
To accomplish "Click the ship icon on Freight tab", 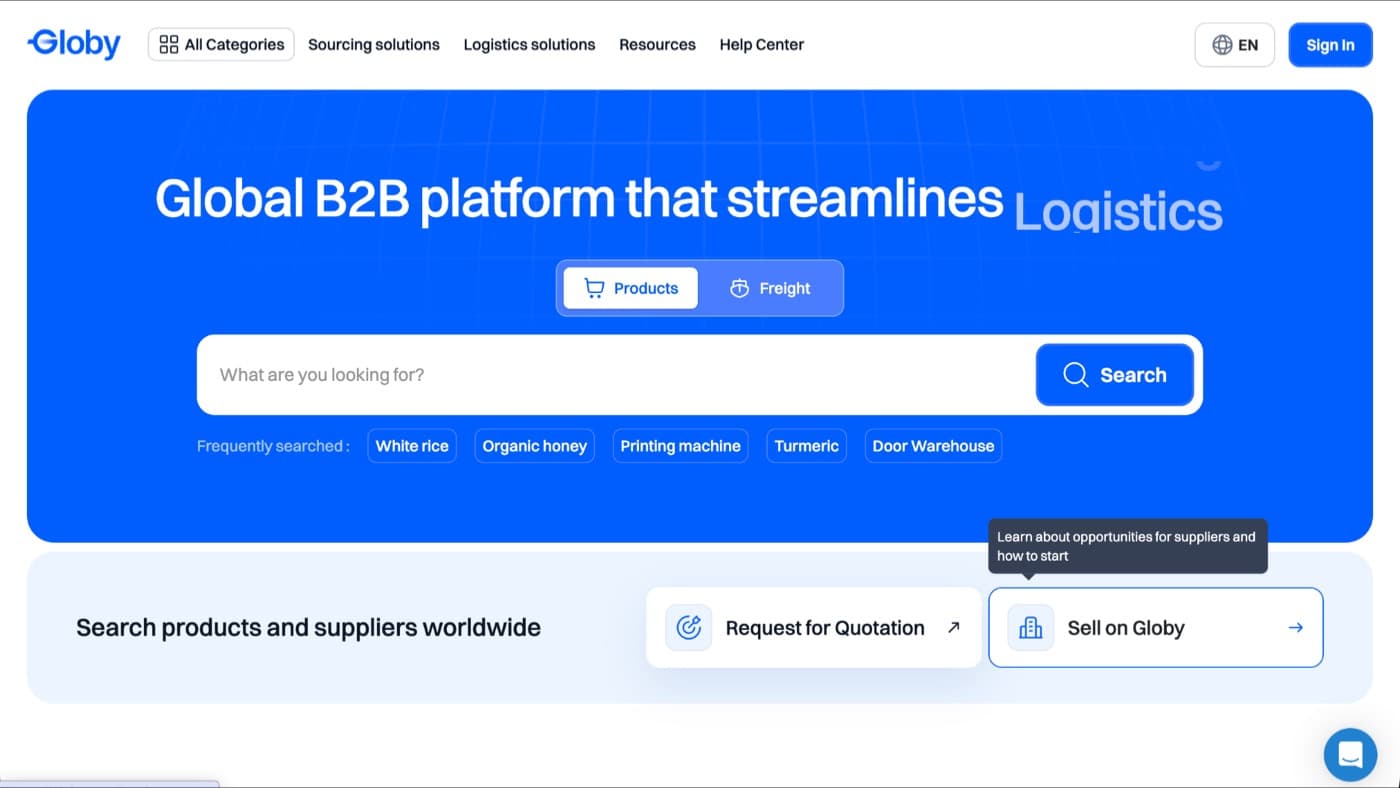I will 739,288.
